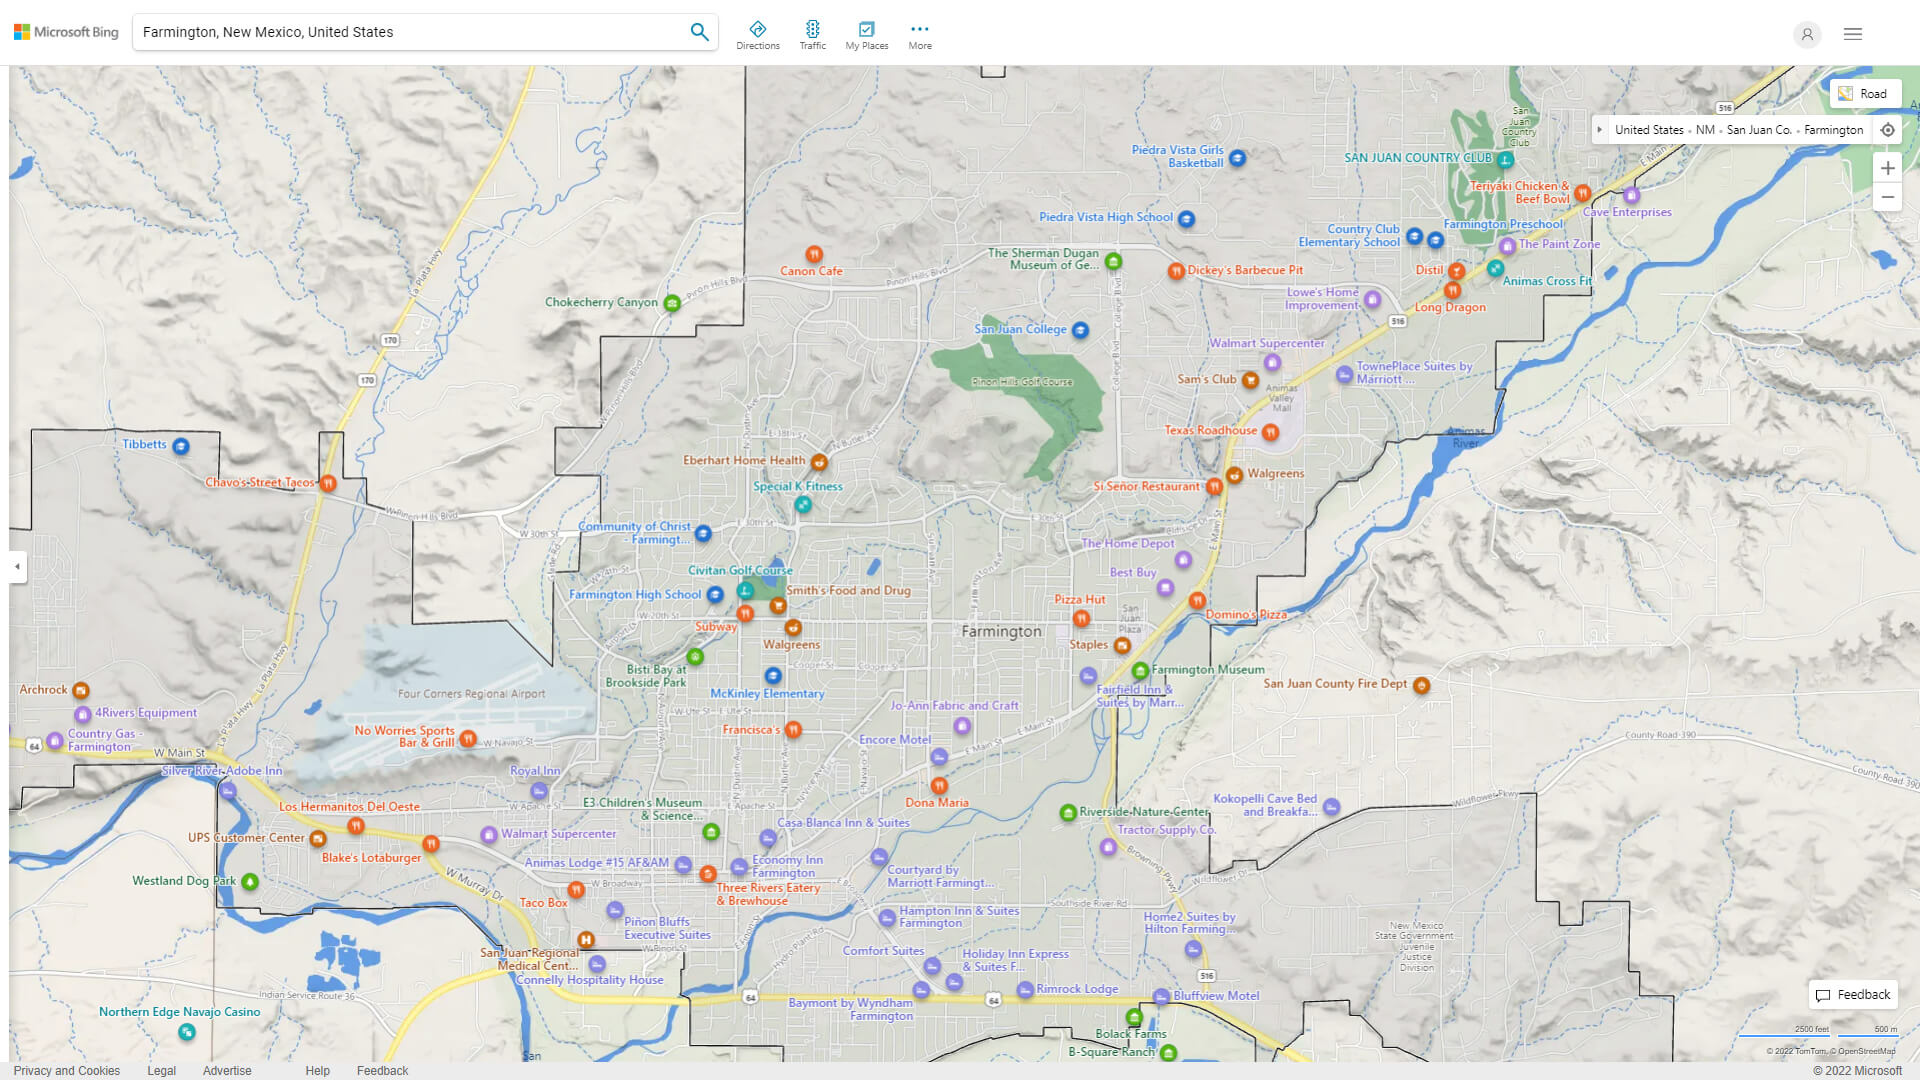This screenshot has height=1080, width=1920.
Task: Click the Tibbetts school pin
Action: [x=181, y=446]
